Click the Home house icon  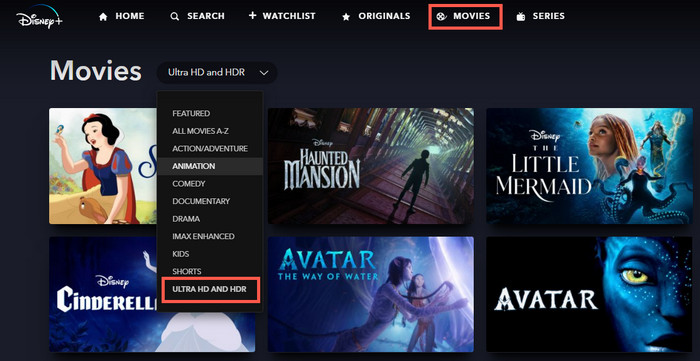103,17
